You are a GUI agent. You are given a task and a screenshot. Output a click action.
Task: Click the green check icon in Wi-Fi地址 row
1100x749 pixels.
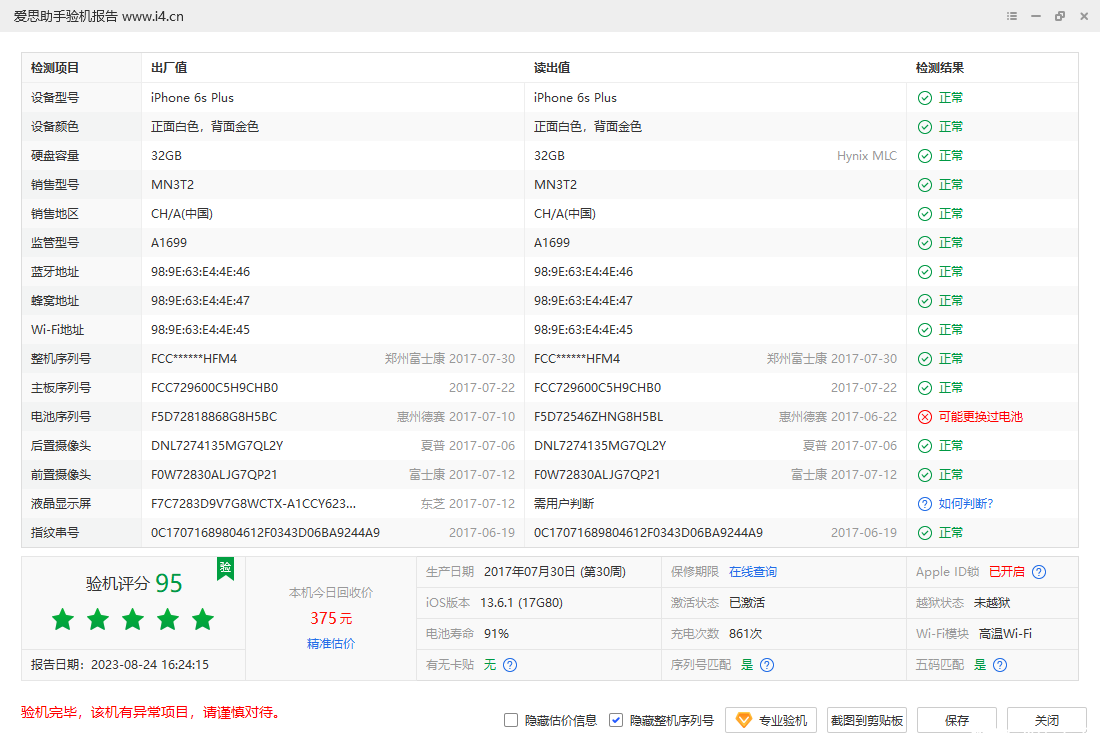[x=925, y=330]
